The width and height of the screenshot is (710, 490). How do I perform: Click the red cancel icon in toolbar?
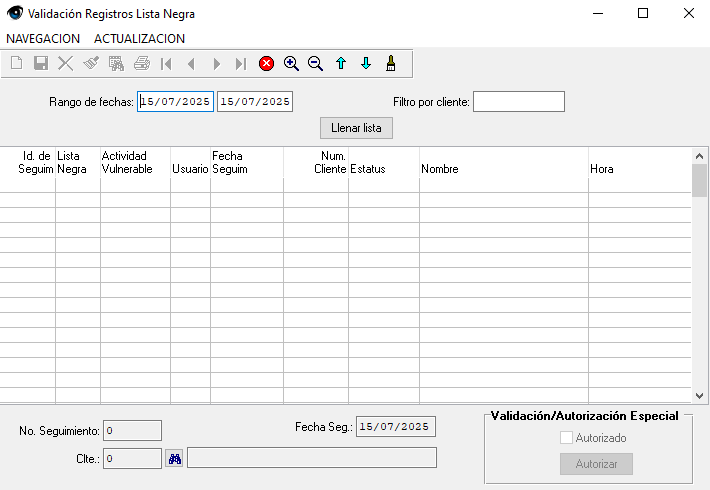[x=267, y=63]
